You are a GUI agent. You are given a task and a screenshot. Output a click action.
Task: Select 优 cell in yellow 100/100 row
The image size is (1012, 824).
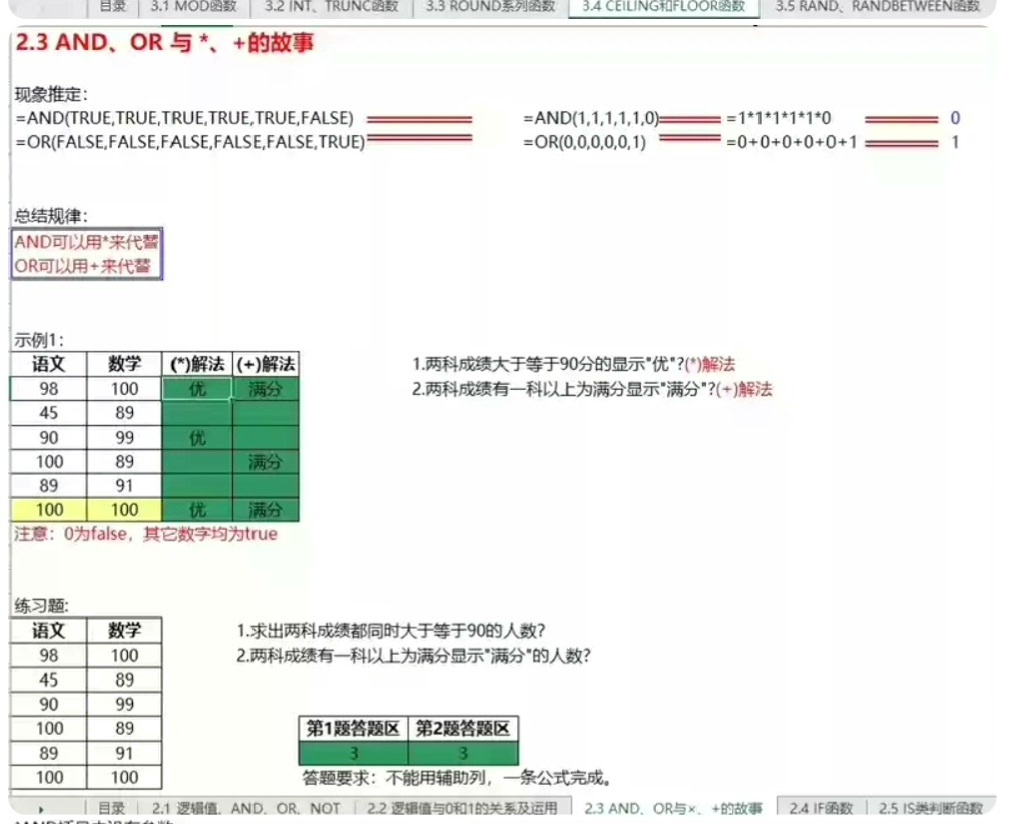[197, 510]
